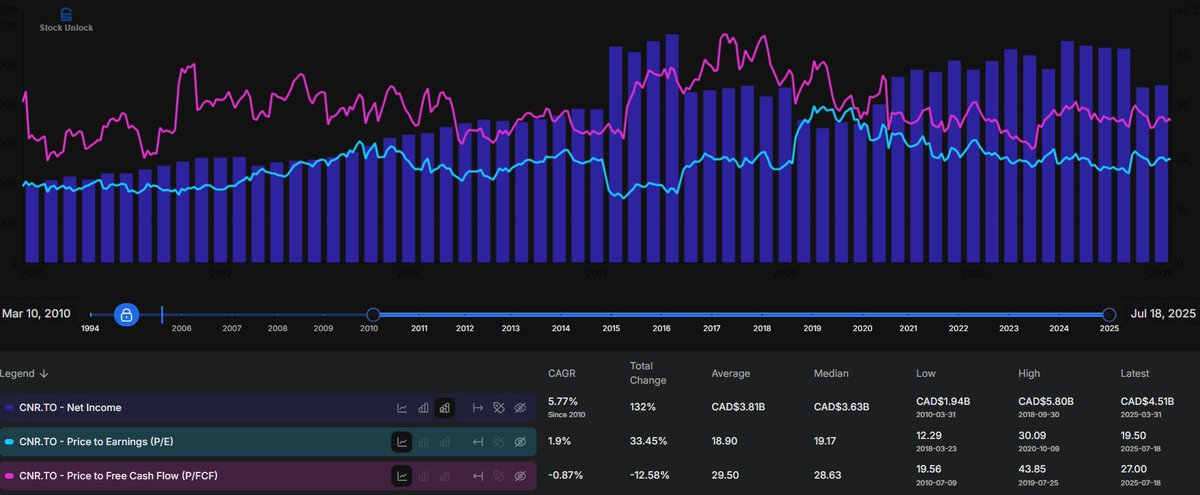The image size is (1200, 495).
Task: Hide the Price to Earnings series
Action: [x=520, y=442]
